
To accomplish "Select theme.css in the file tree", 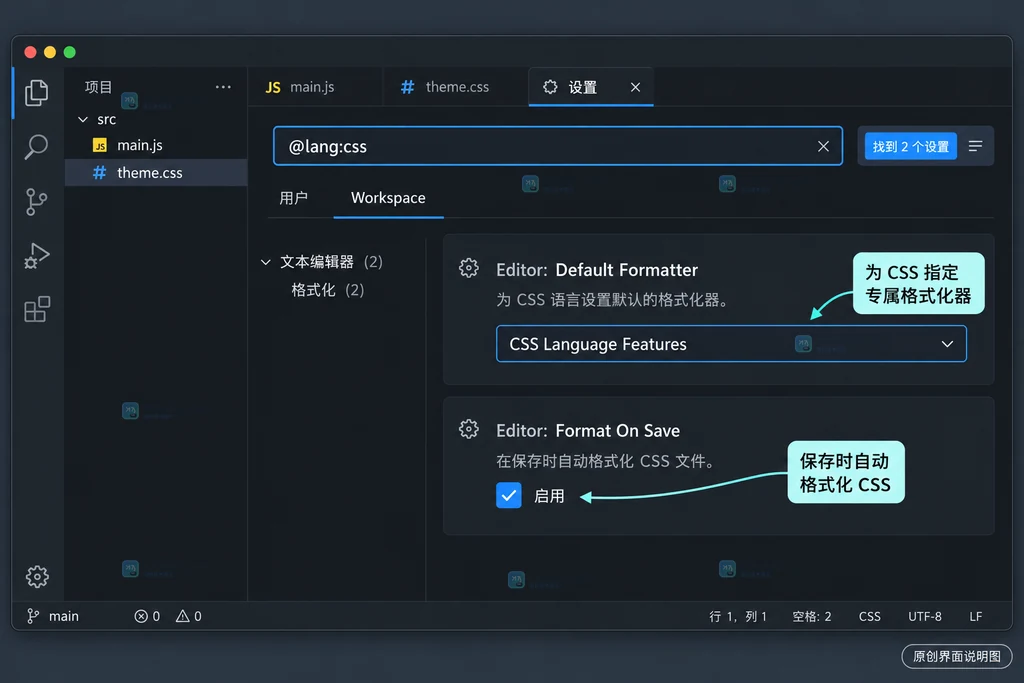I will (x=156, y=172).
